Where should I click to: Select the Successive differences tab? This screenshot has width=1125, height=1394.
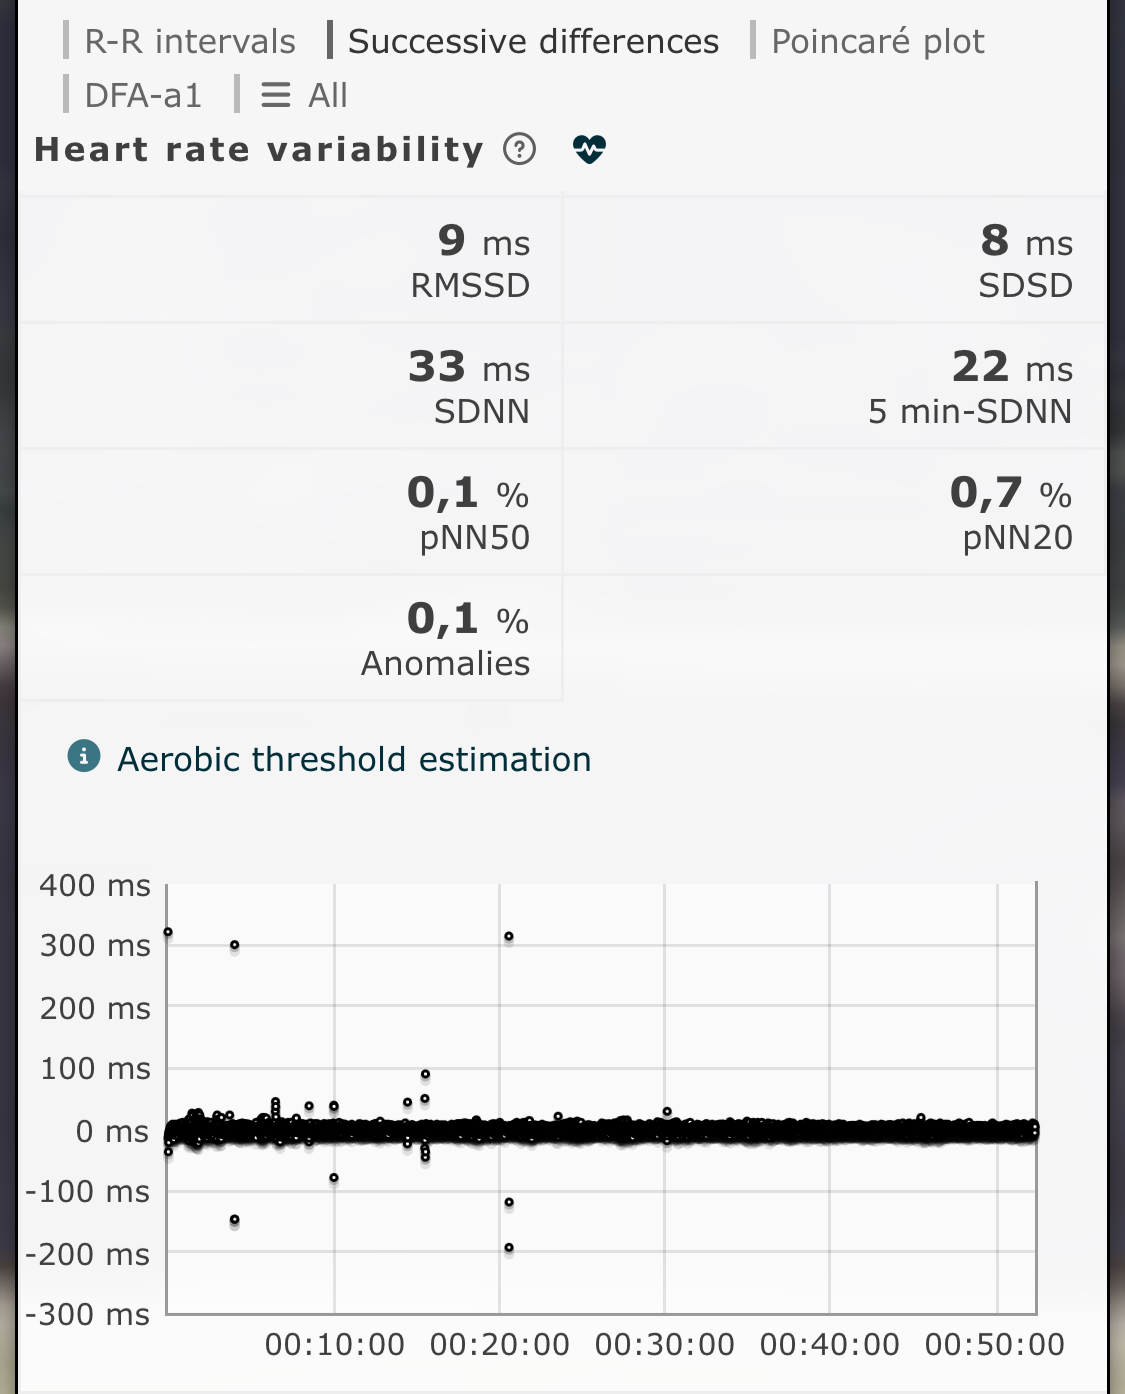point(532,41)
